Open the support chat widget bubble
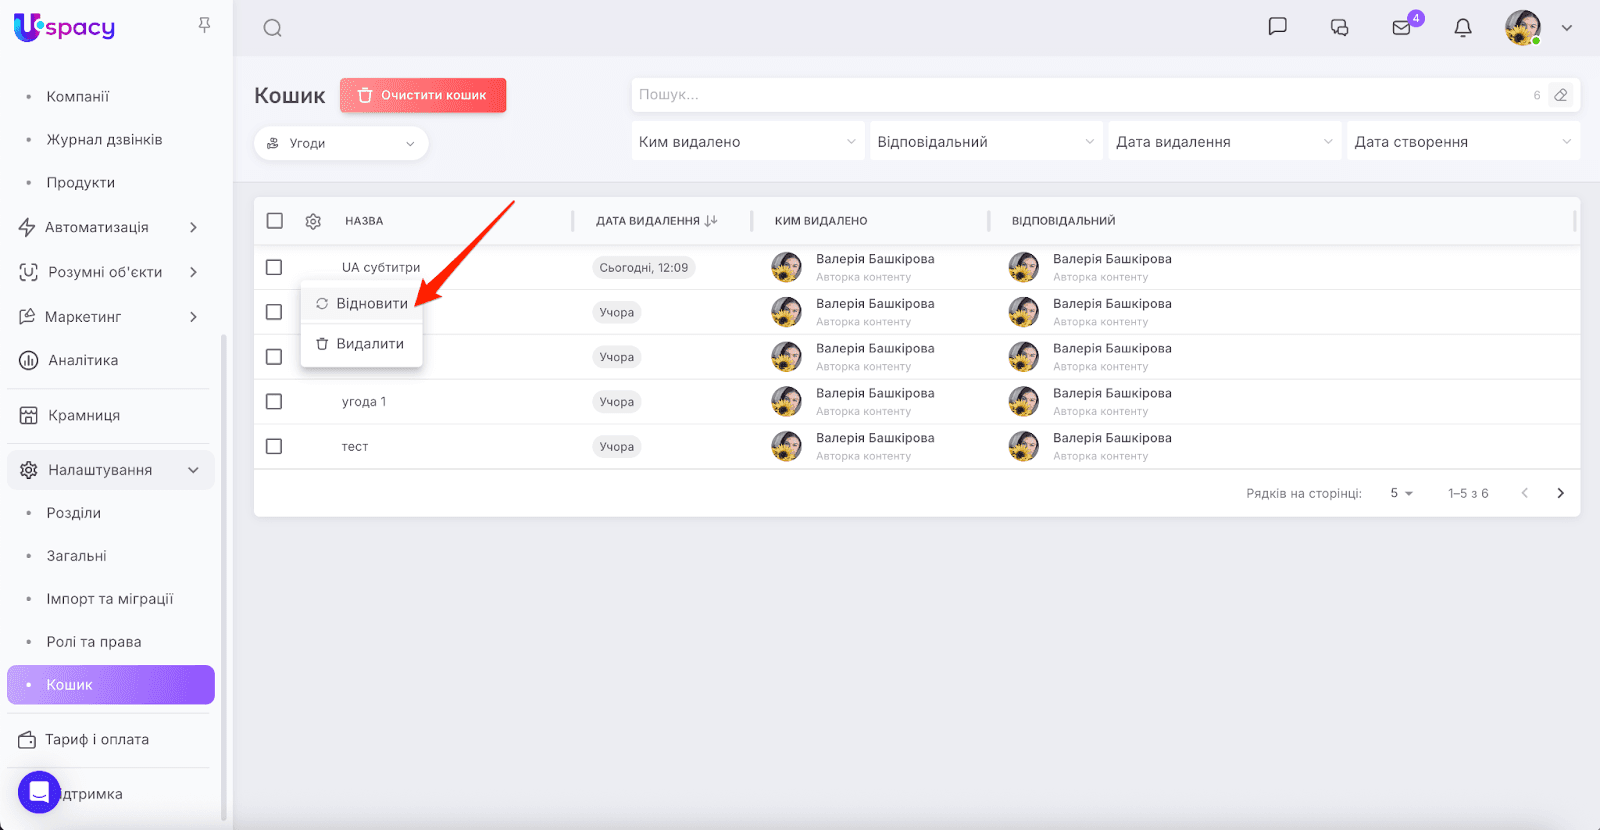1600x830 pixels. pos(39,793)
